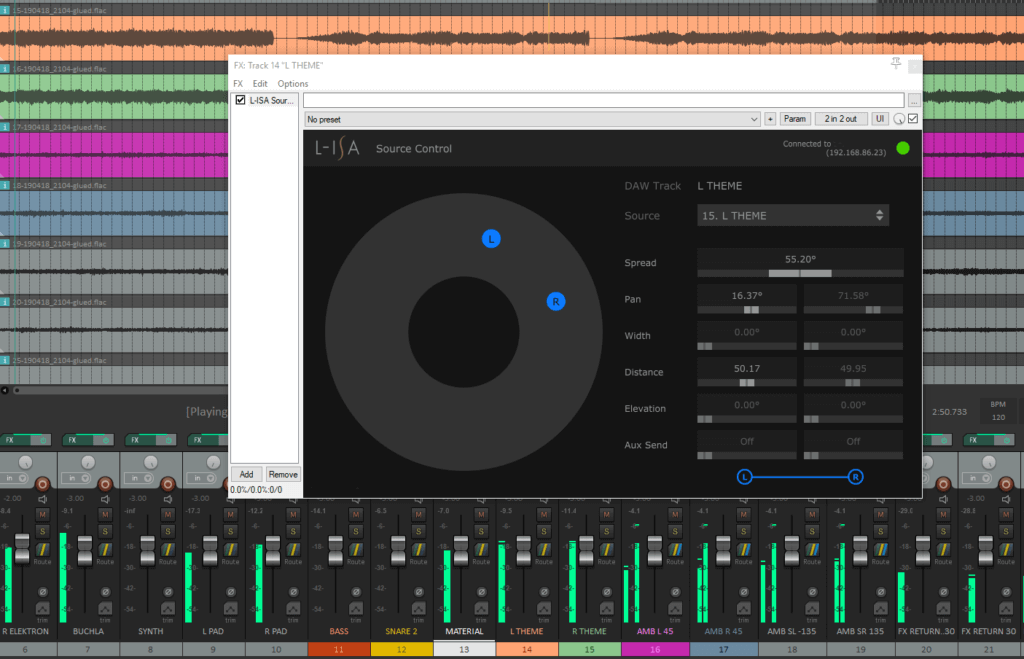The width and height of the screenshot is (1024, 659).
Task: Click the Spread slider bar
Action: (x=800, y=273)
